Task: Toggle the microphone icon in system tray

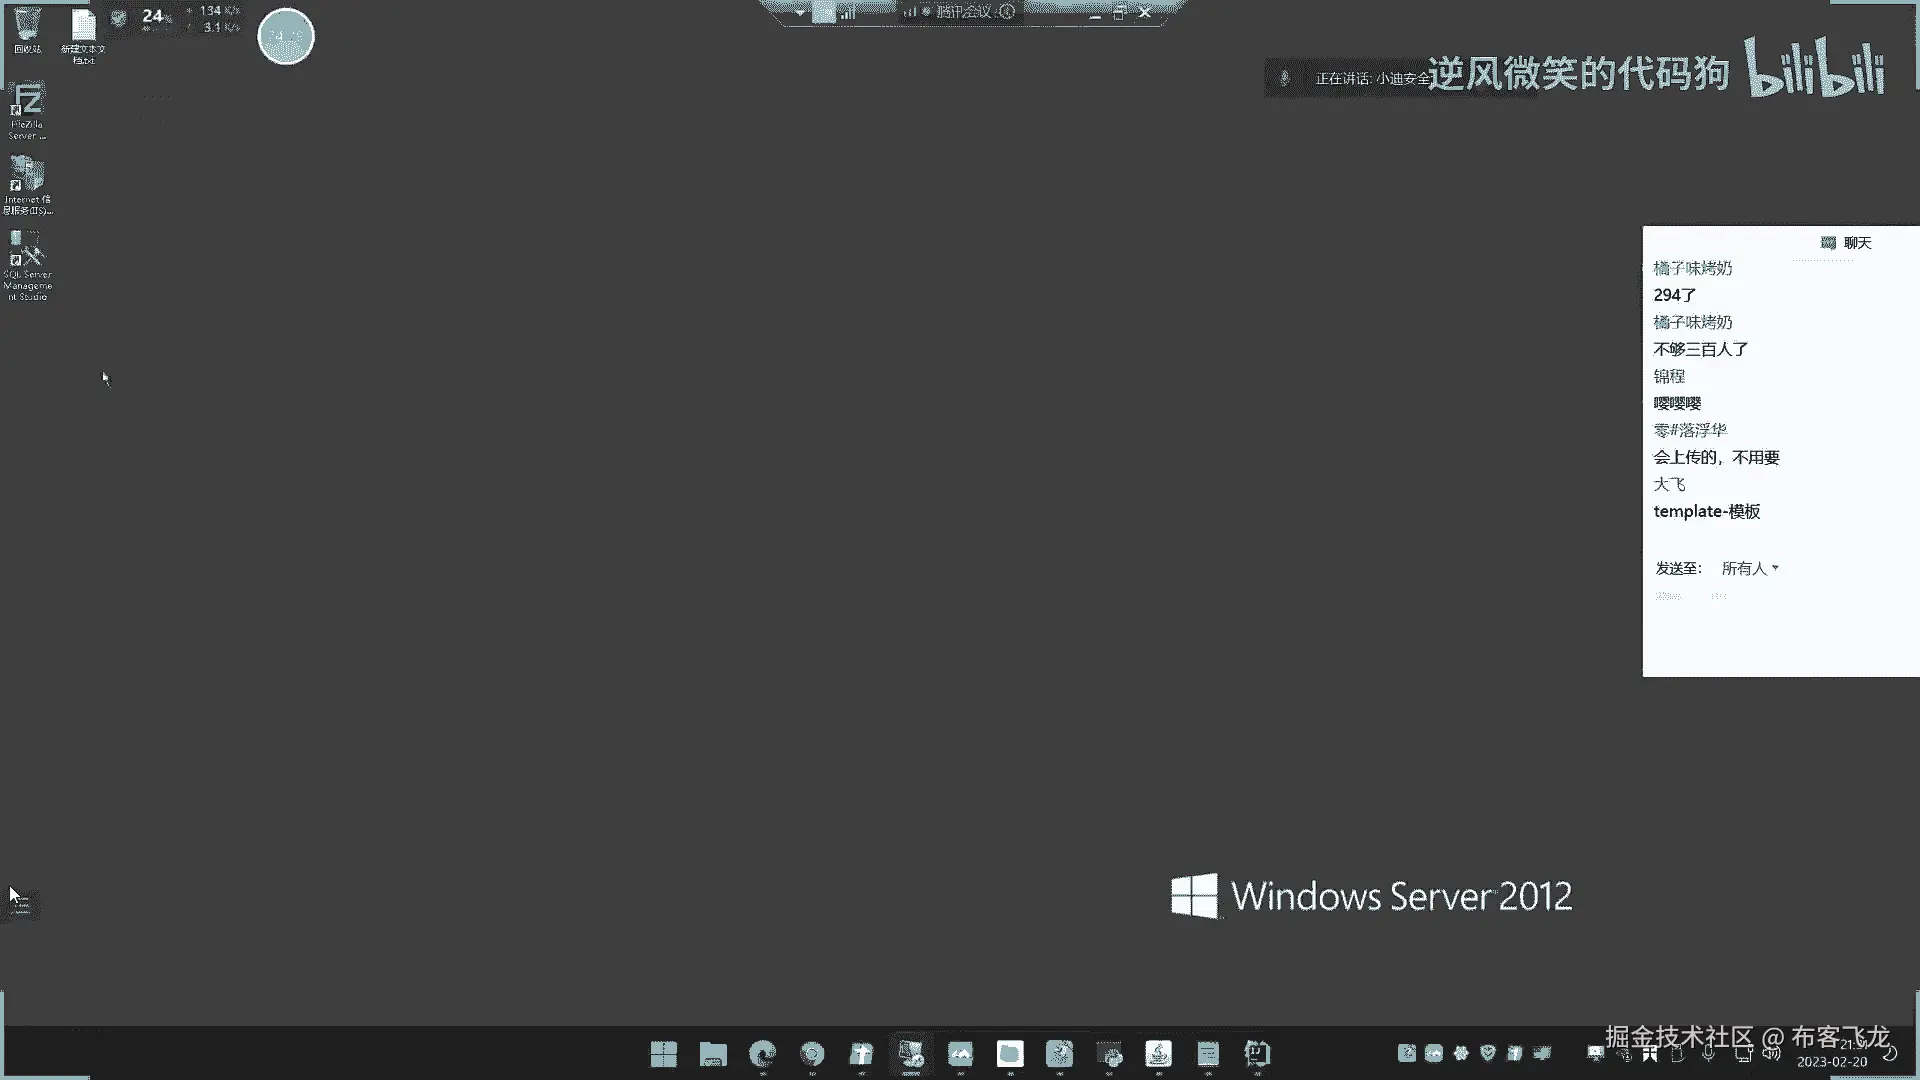Action: tap(1709, 1053)
